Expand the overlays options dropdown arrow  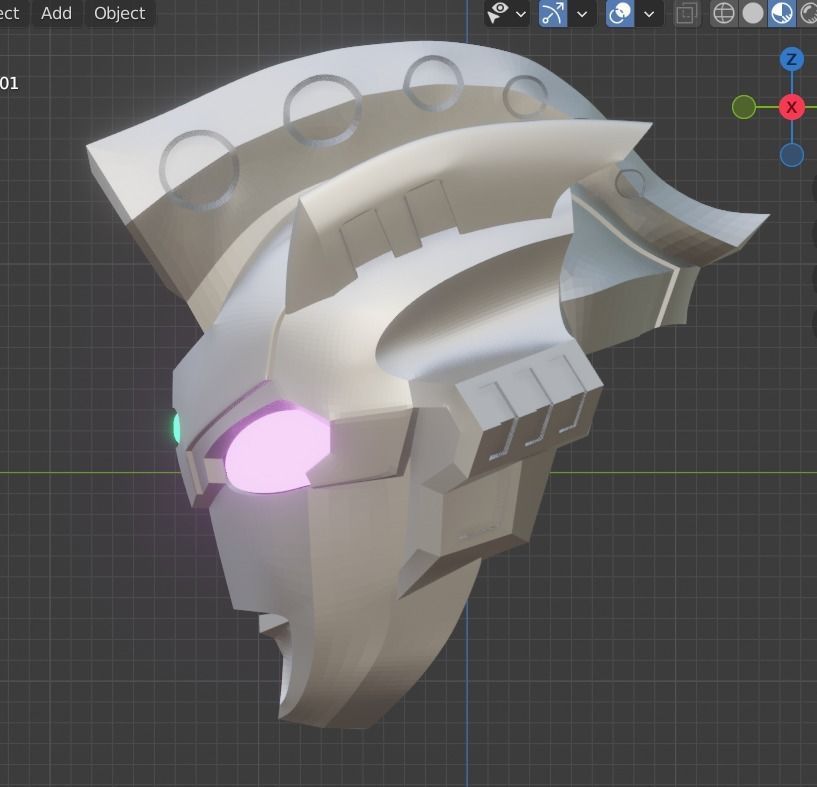(x=649, y=14)
